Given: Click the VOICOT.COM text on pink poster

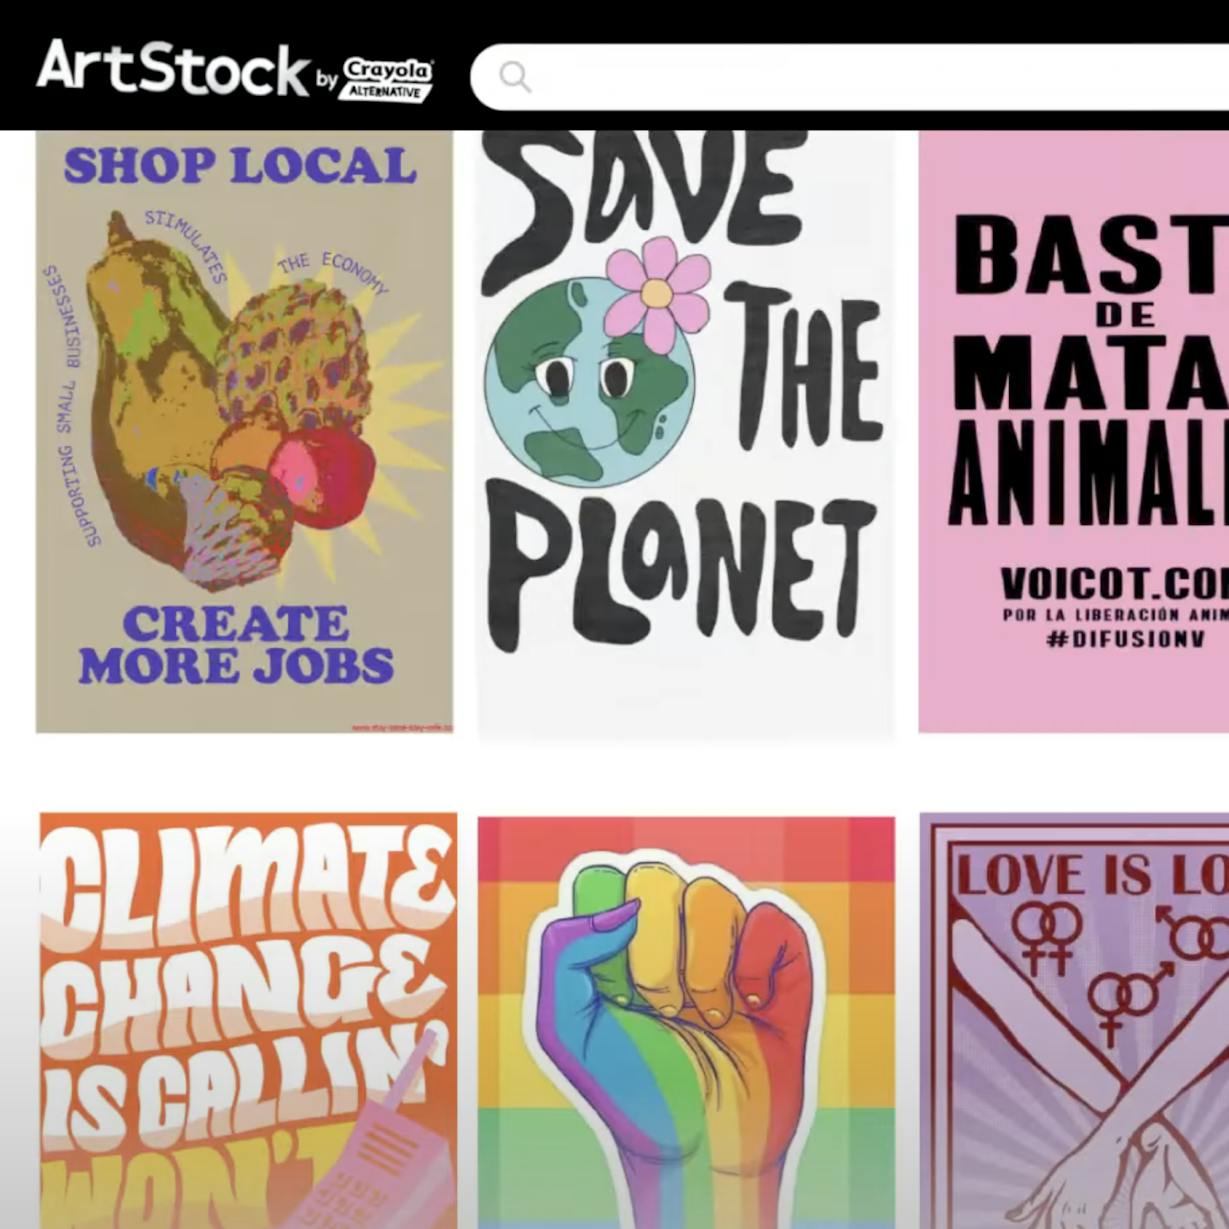Looking at the screenshot, I should 1114,583.
